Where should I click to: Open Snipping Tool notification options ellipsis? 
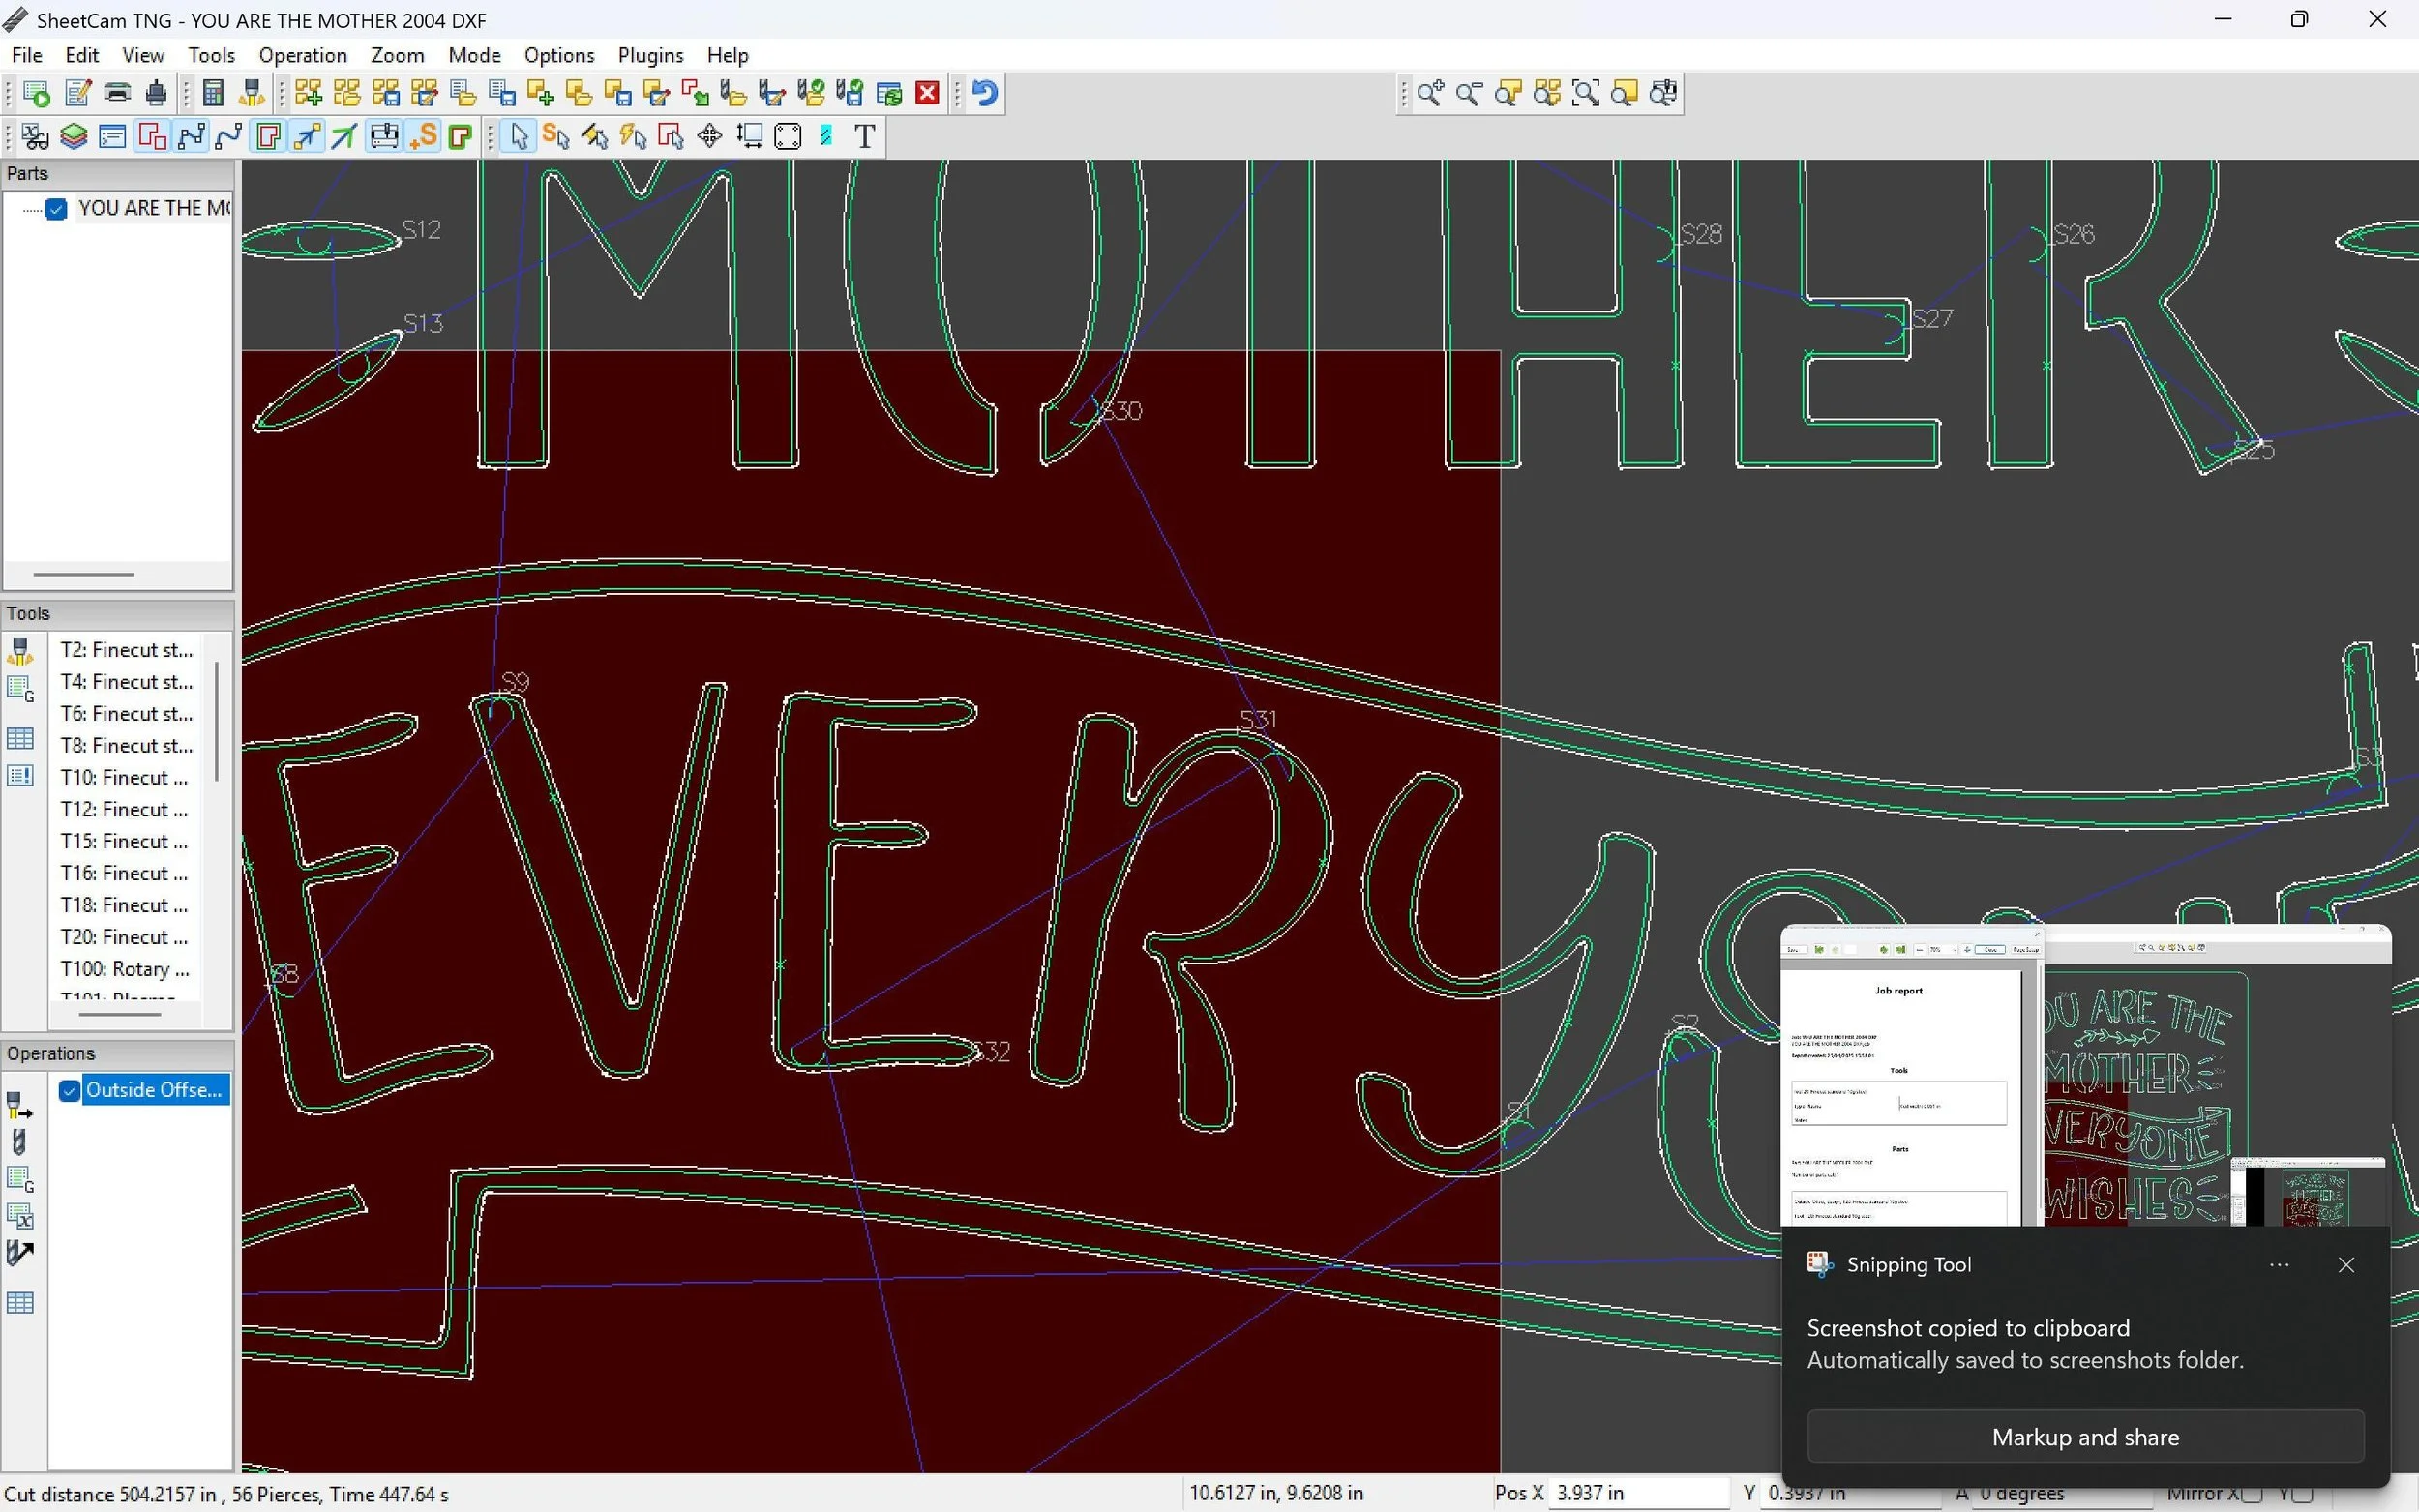[x=2279, y=1265]
